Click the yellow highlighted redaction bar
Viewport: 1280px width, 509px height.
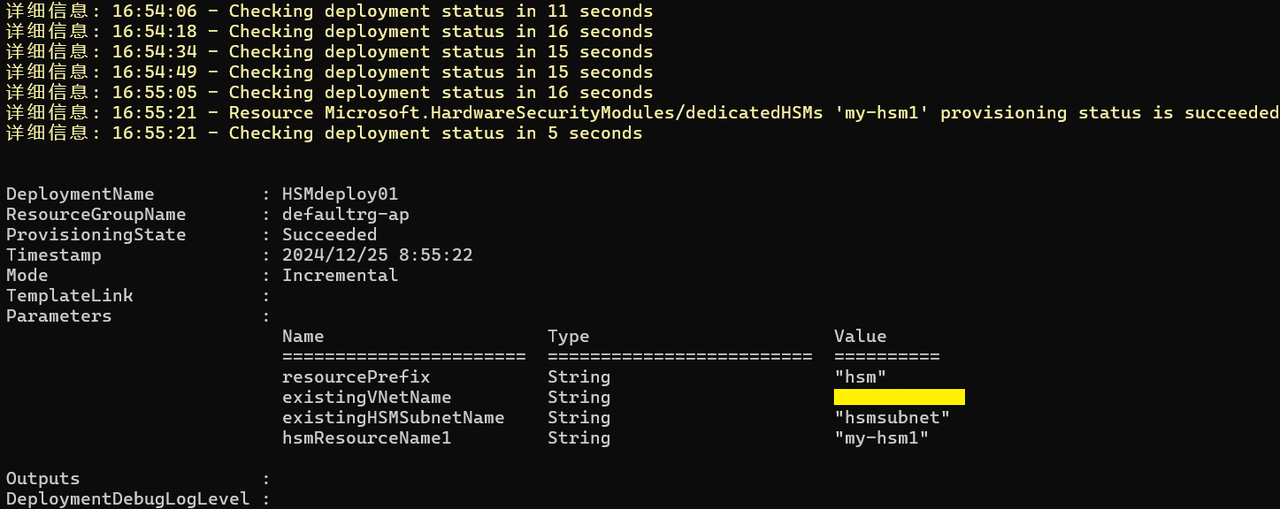(899, 397)
